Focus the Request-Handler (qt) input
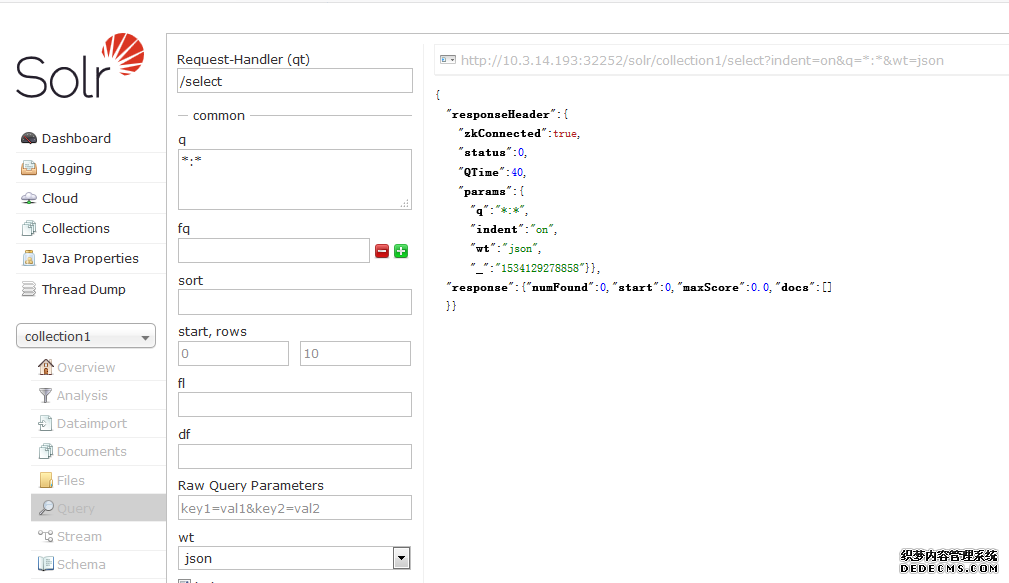This screenshot has height=583, width=1009. click(x=294, y=81)
